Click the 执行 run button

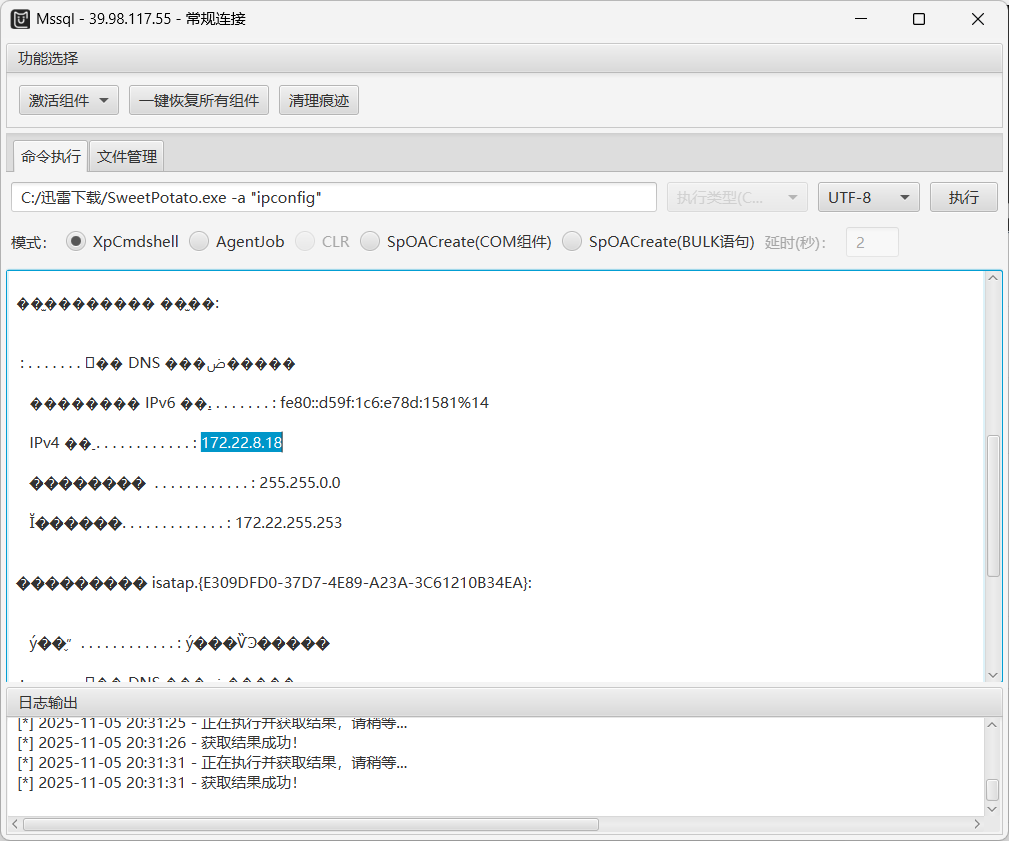coord(963,197)
